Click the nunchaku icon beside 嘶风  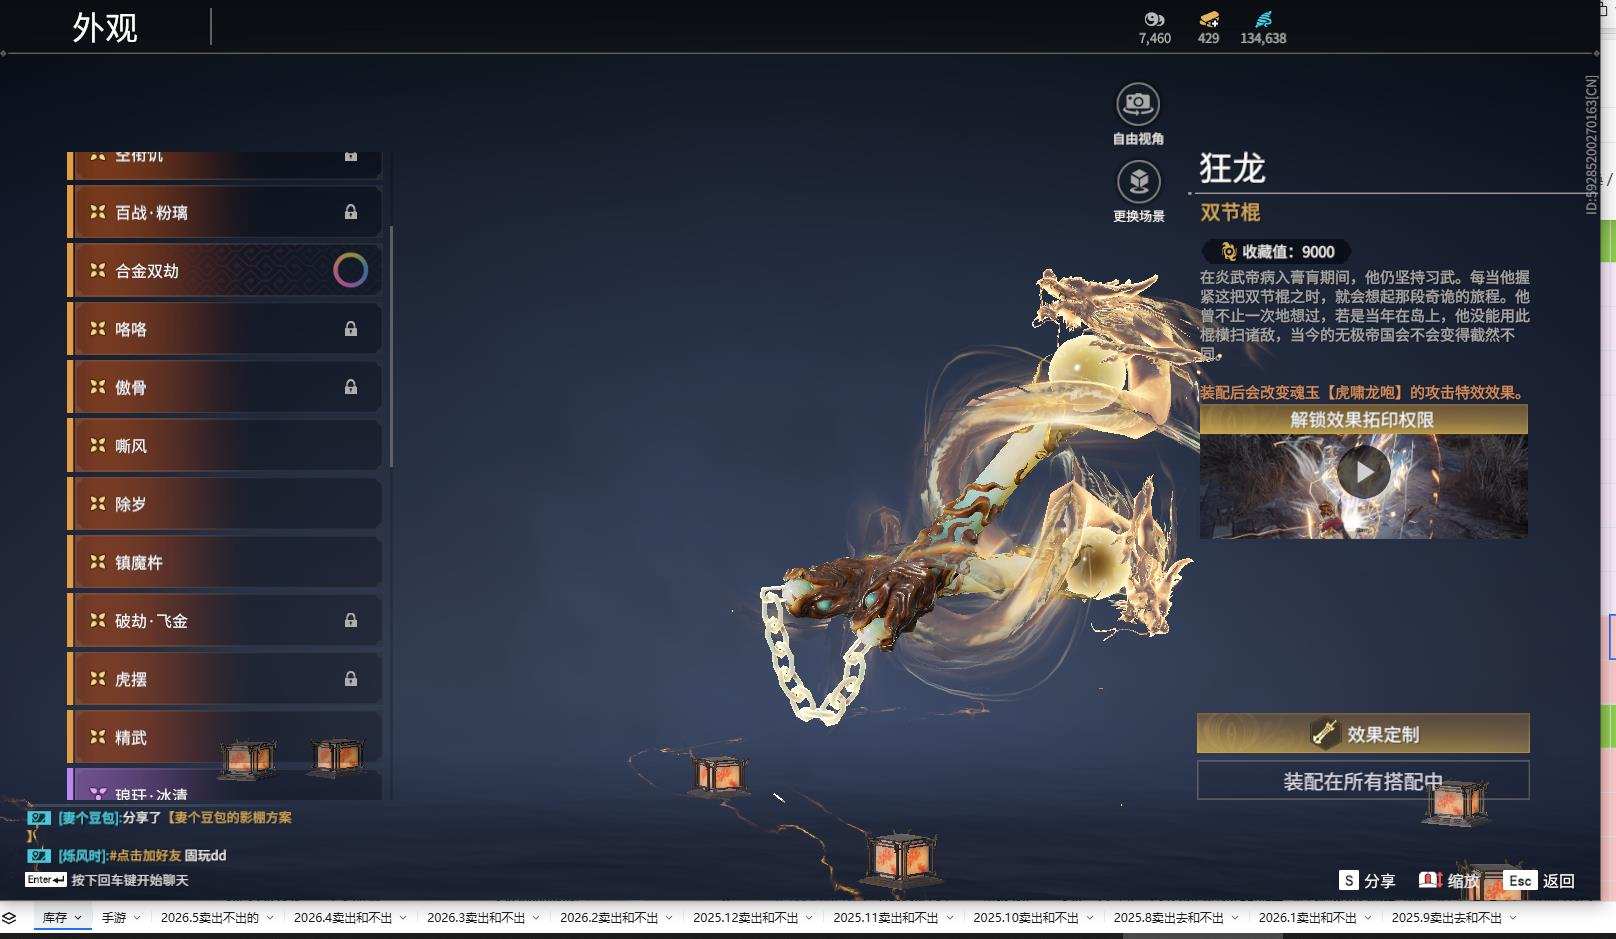pos(98,445)
